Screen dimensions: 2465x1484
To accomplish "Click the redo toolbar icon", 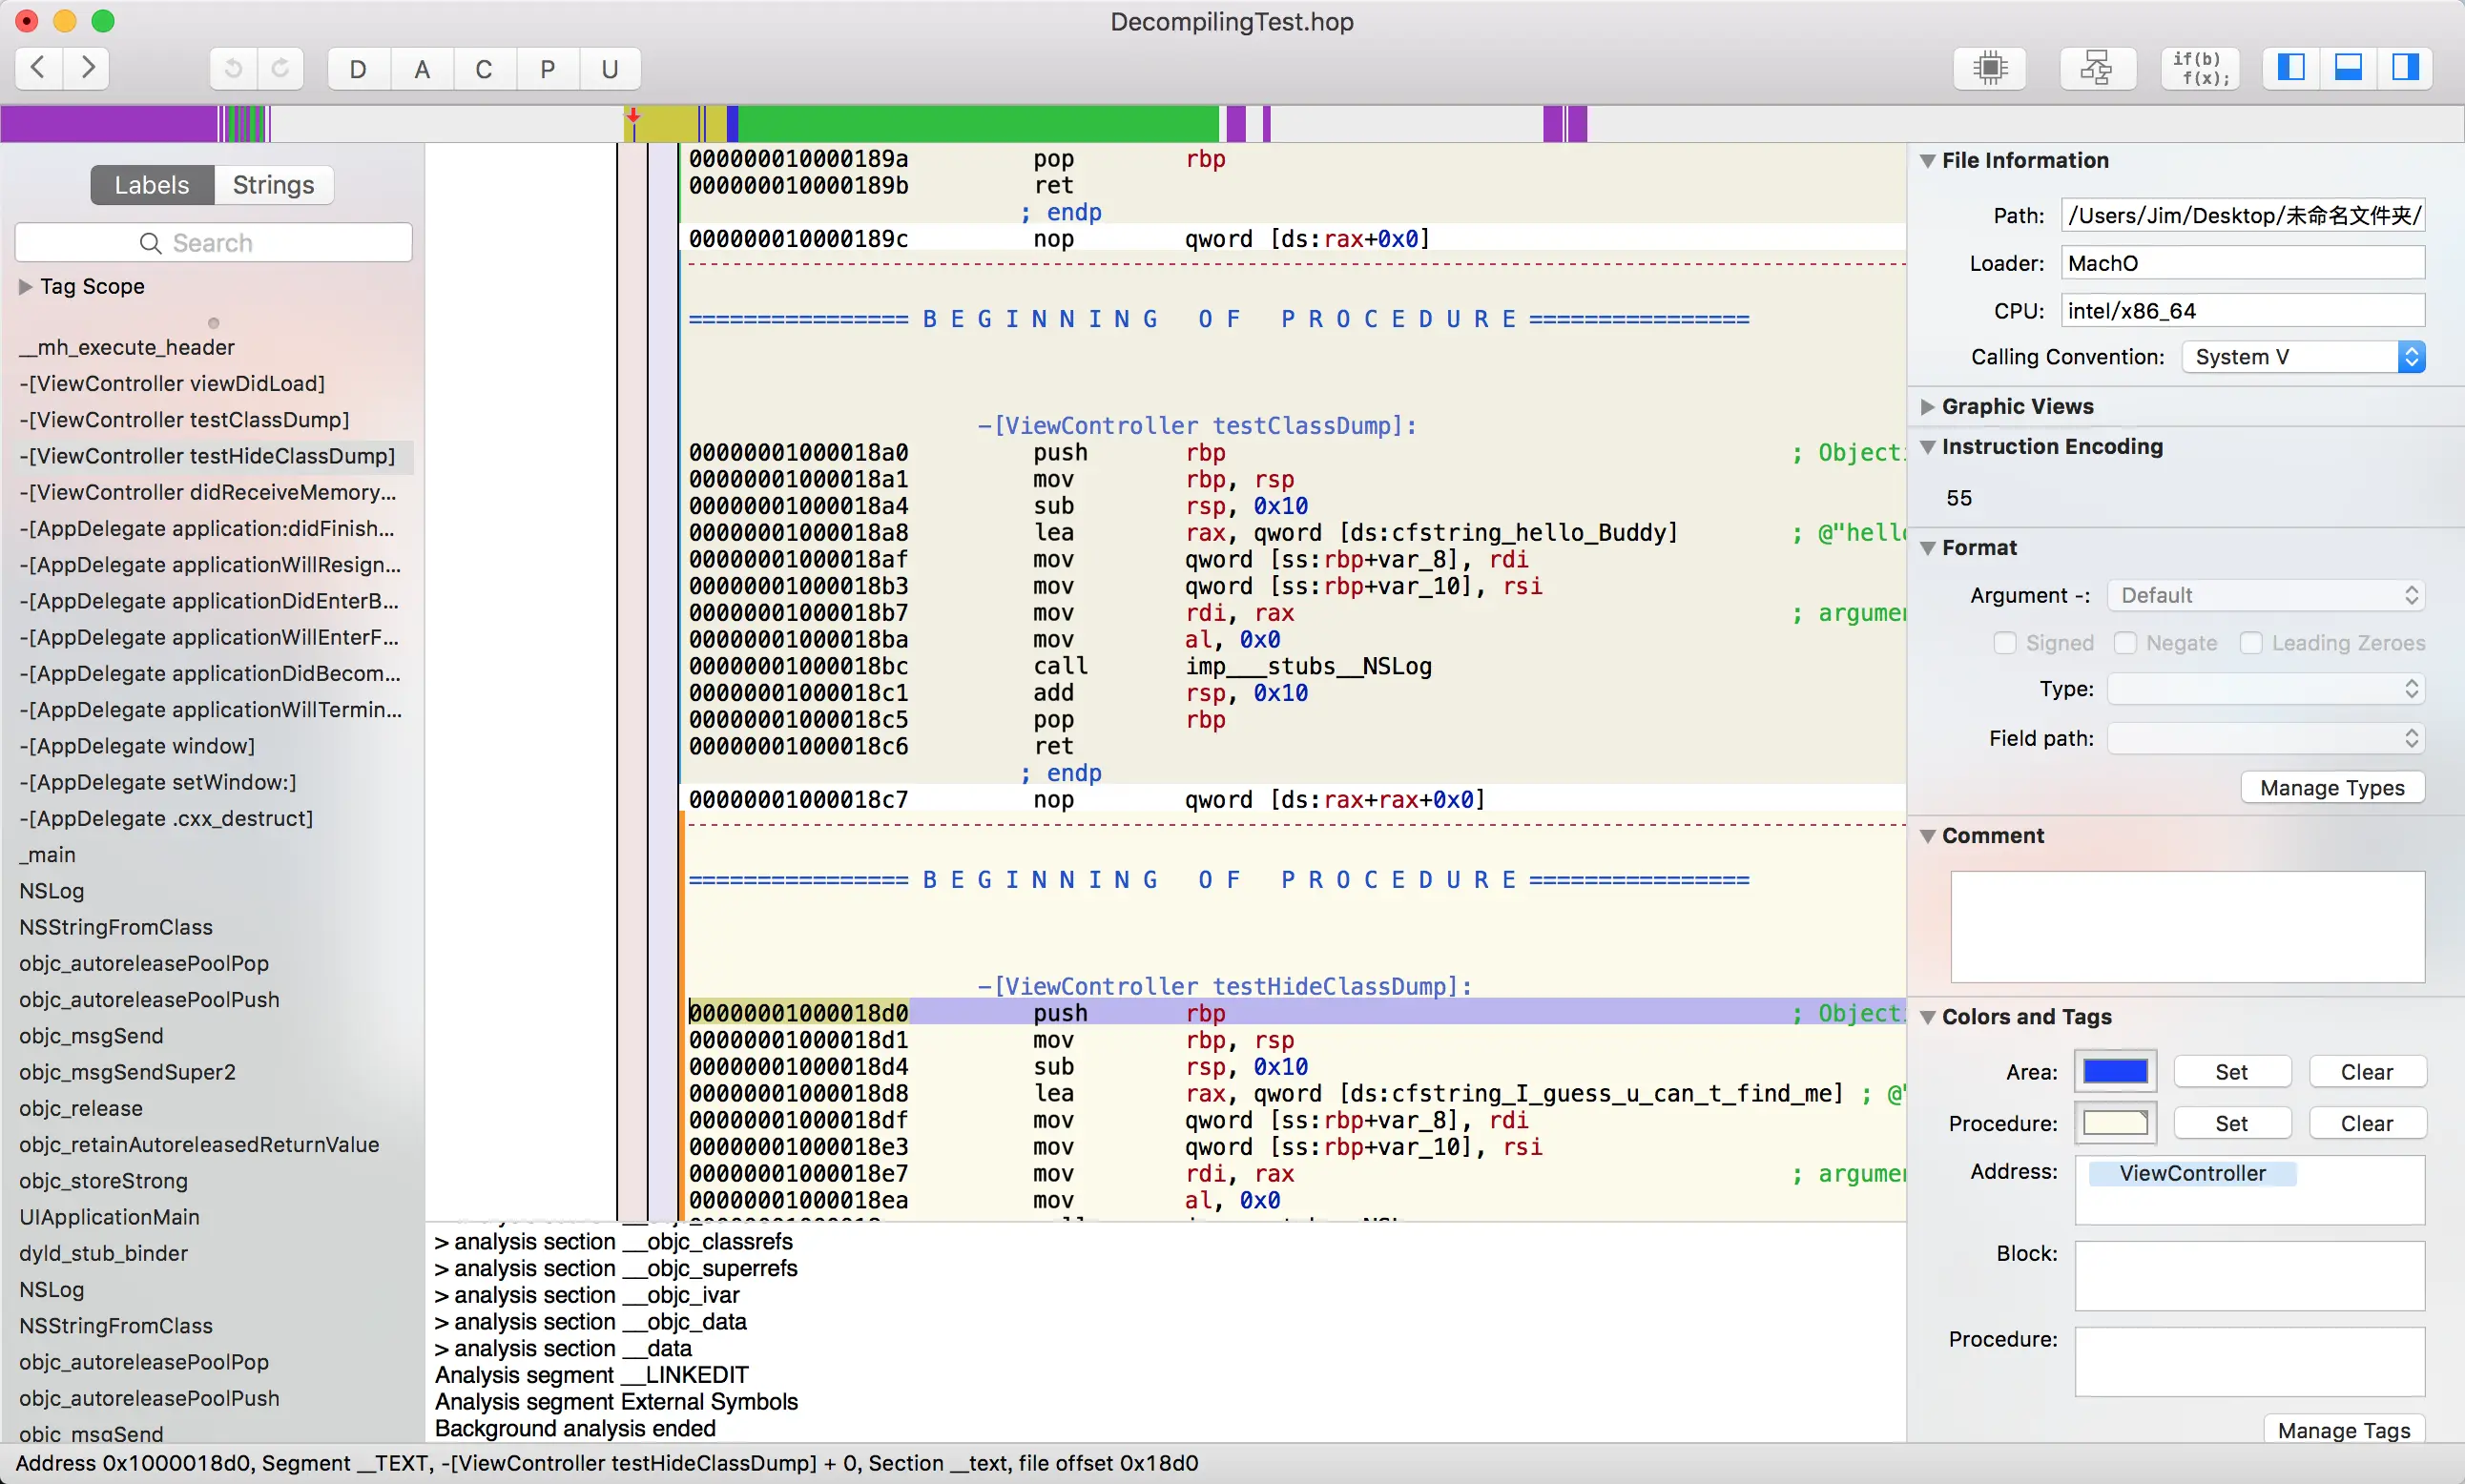I will click(281, 68).
